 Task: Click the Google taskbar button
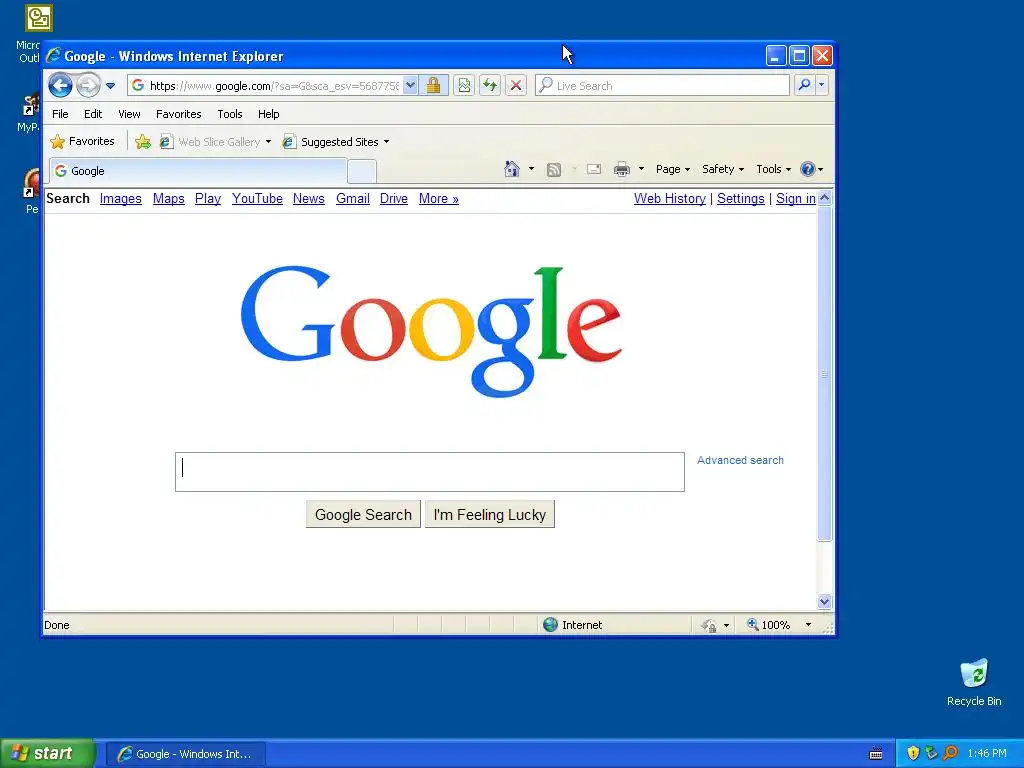point(185,754)
